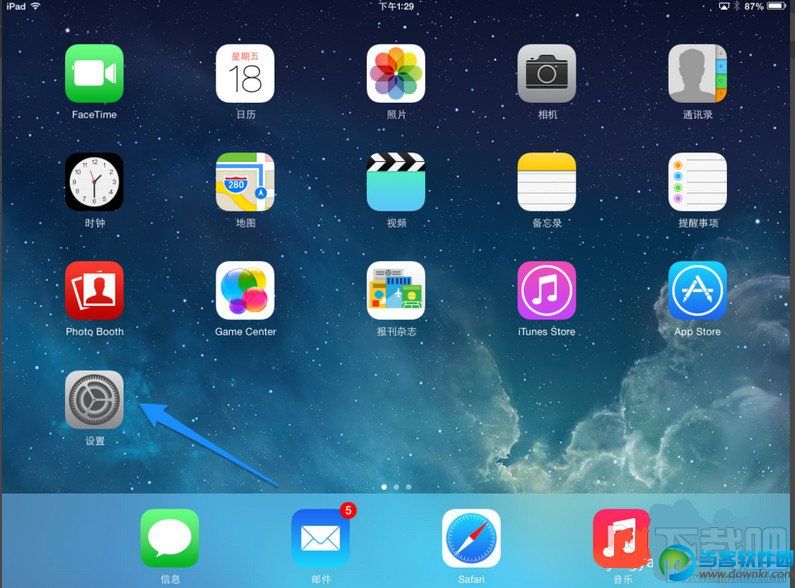Viewport: 795px width, 588px height.
Task: Launch the Photos app with the flower icon
Action: click(396, 74)
